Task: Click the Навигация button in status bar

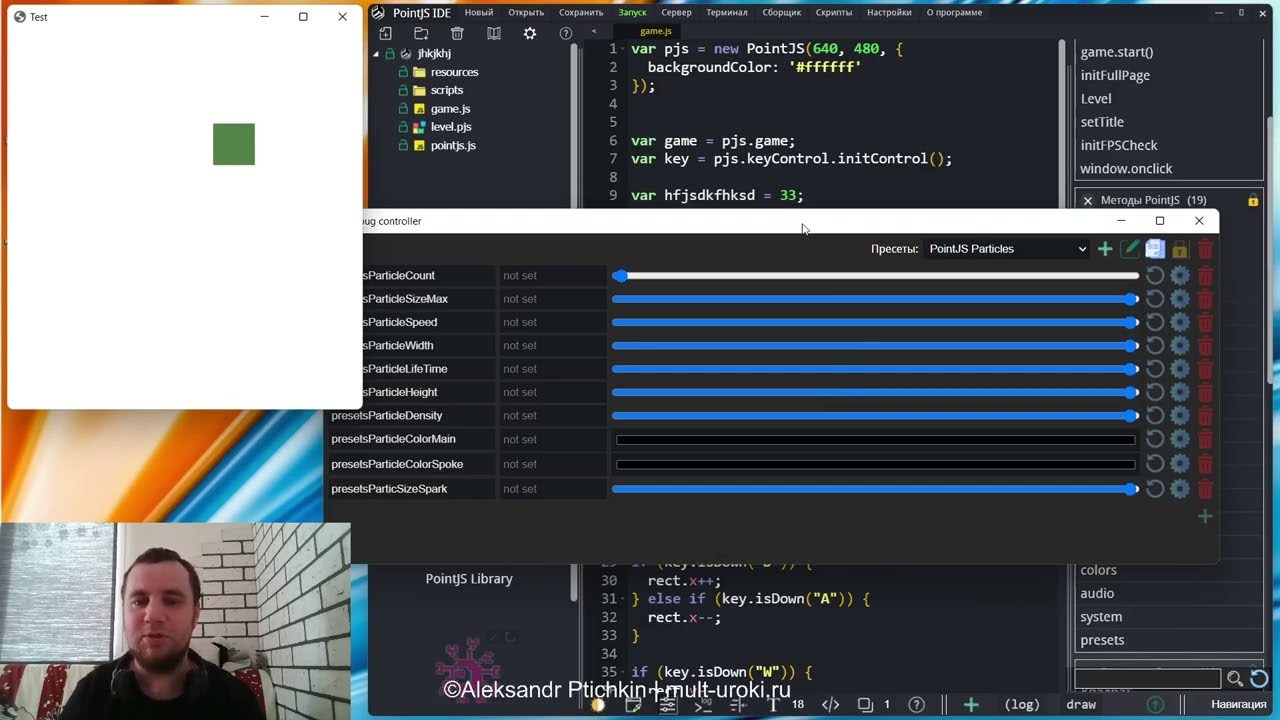Action: point(1238,705)
